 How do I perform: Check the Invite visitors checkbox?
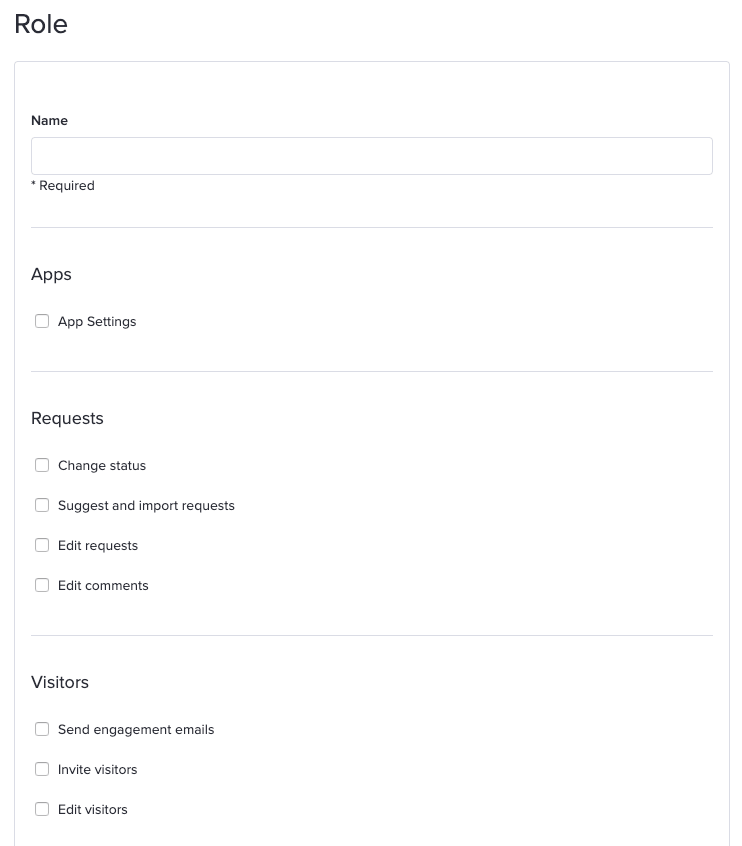(x=42, y=769)
